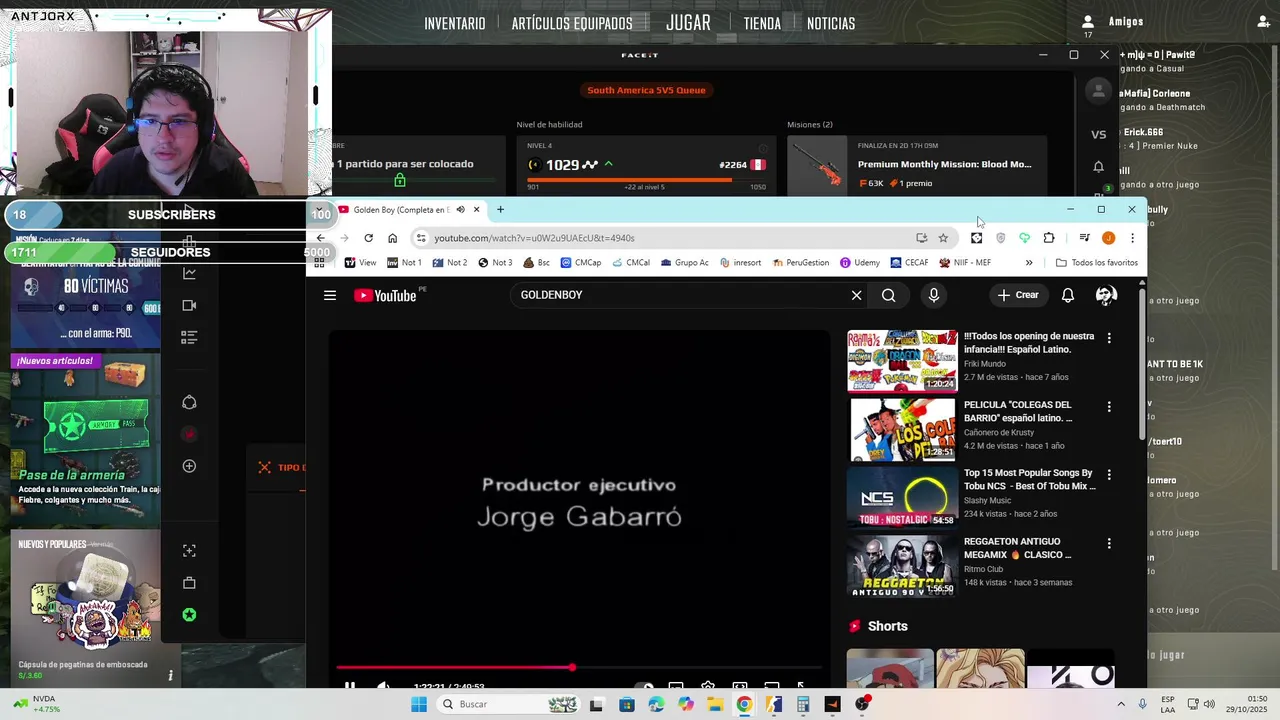1280x720 pixels.
Task: Click the YouTube search magnifier button
Action: point(888,295)
